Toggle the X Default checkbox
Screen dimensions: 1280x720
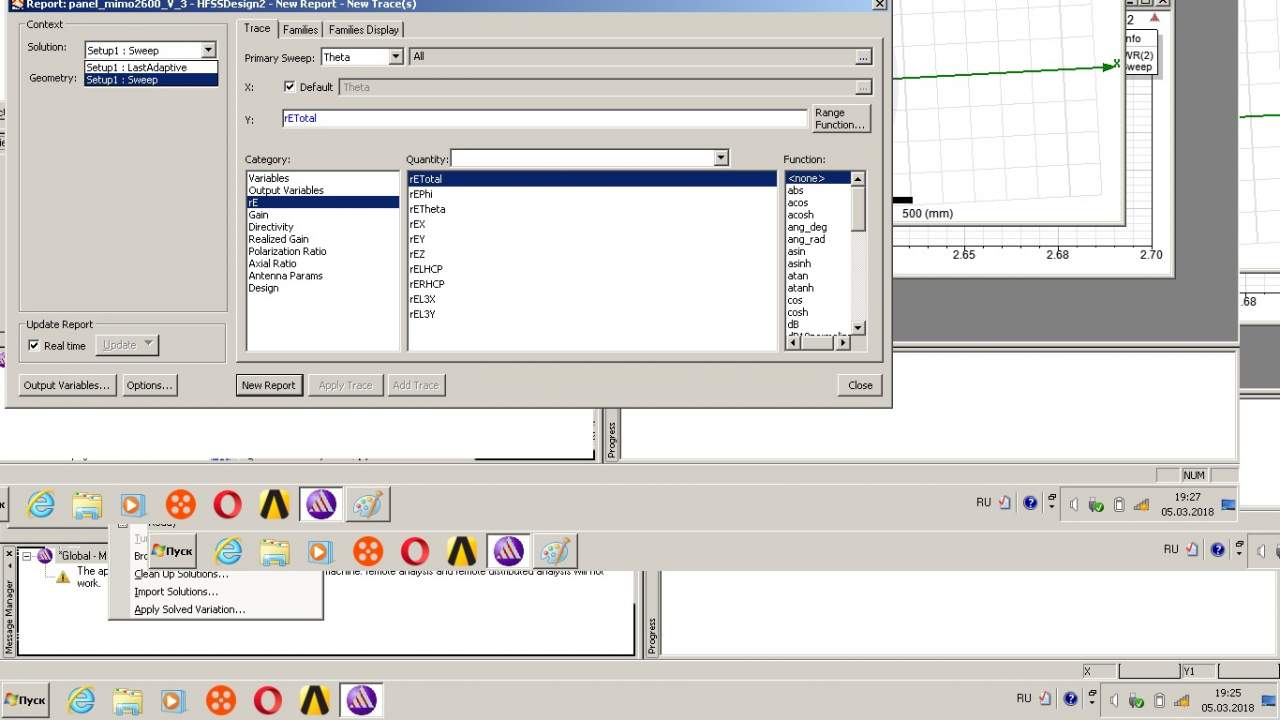290,87
